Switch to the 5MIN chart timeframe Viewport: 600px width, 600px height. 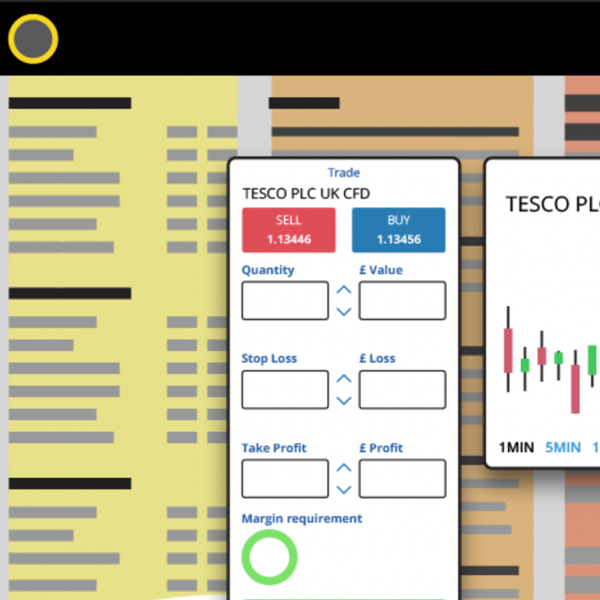coord(562,447)
